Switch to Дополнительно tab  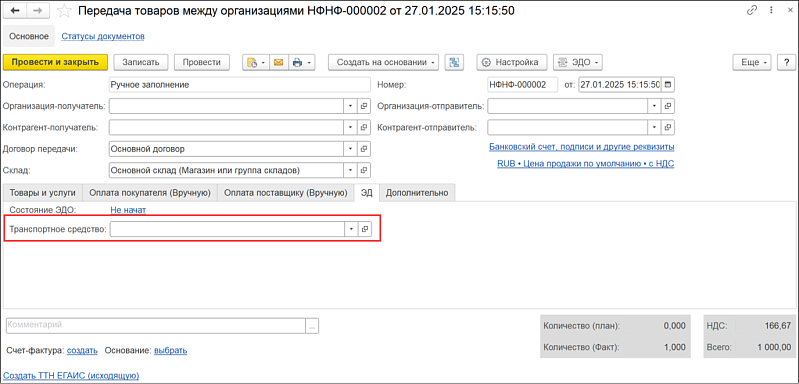(x=417, y=193)
